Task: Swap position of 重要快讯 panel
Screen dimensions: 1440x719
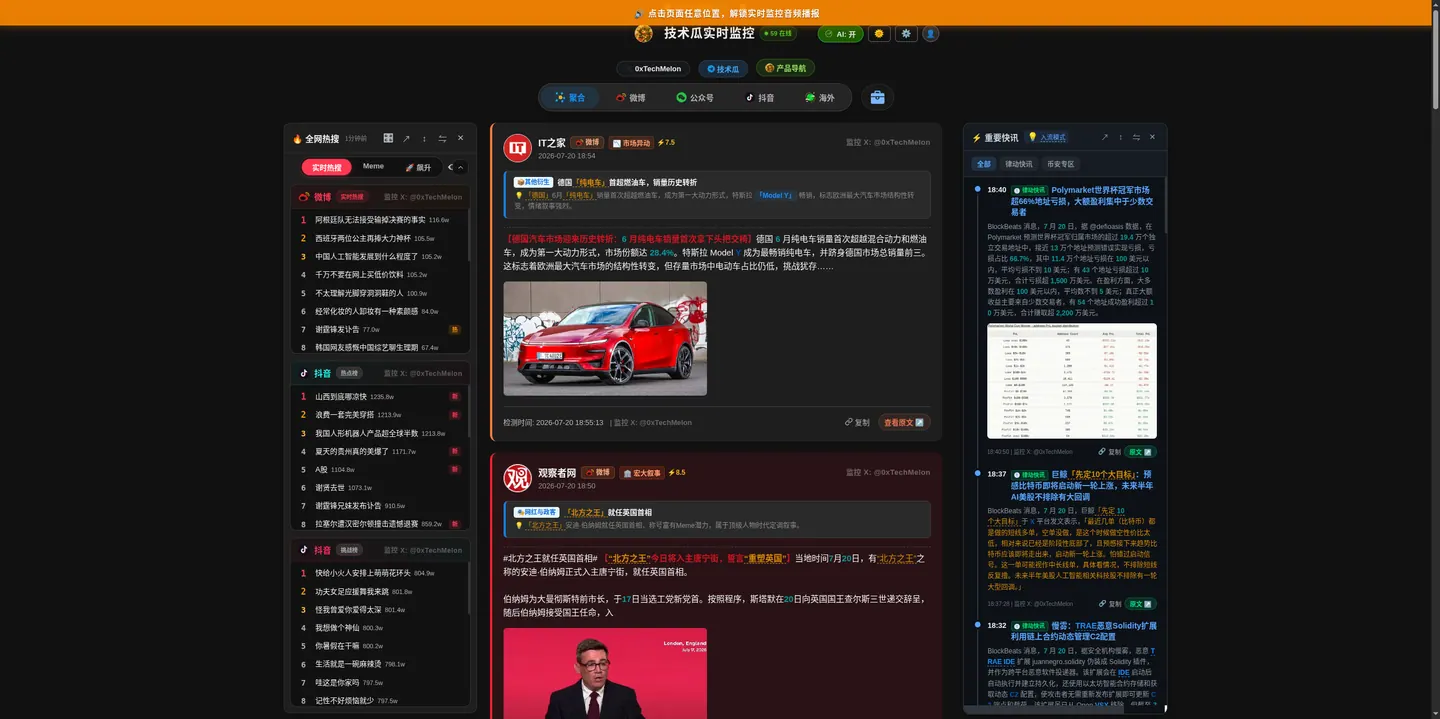Action: (1136, 138)
